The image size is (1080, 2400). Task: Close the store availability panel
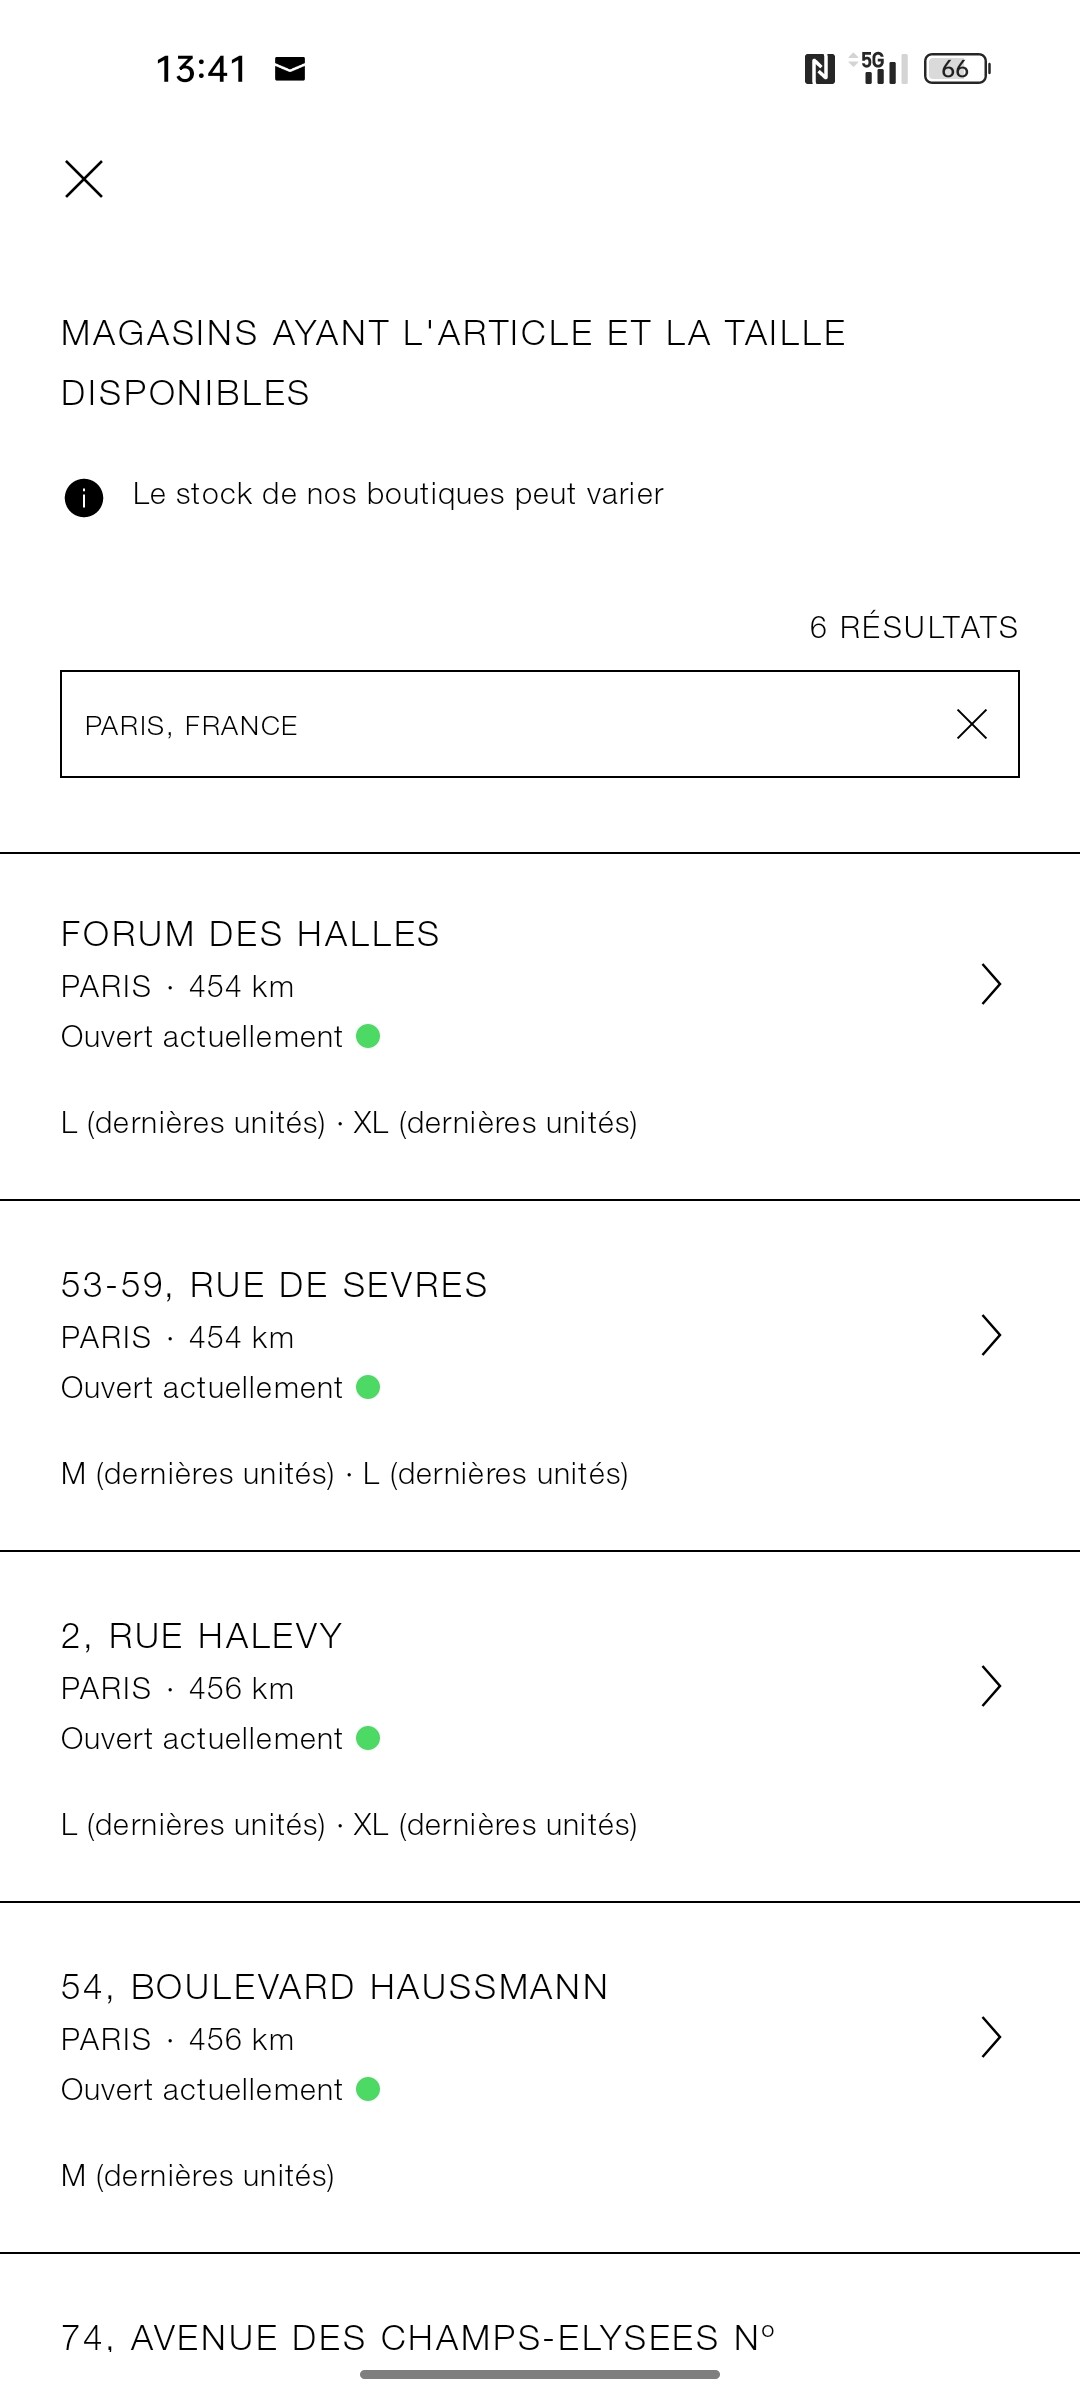84,179
